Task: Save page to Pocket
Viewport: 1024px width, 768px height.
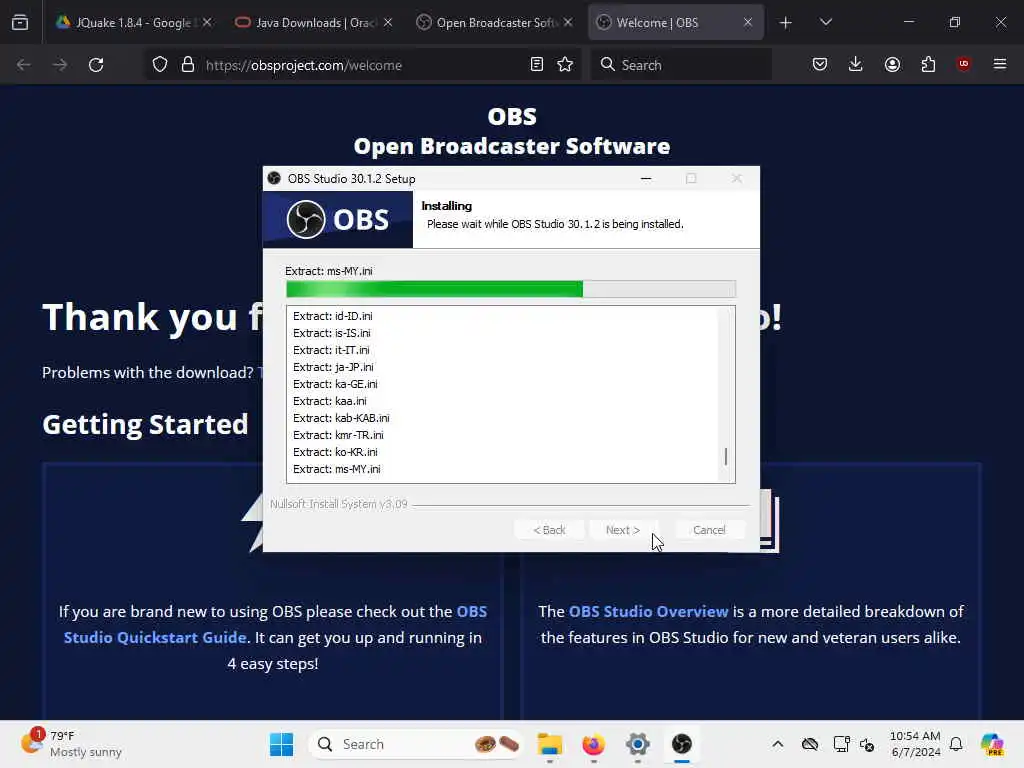Action: point(820,65)
